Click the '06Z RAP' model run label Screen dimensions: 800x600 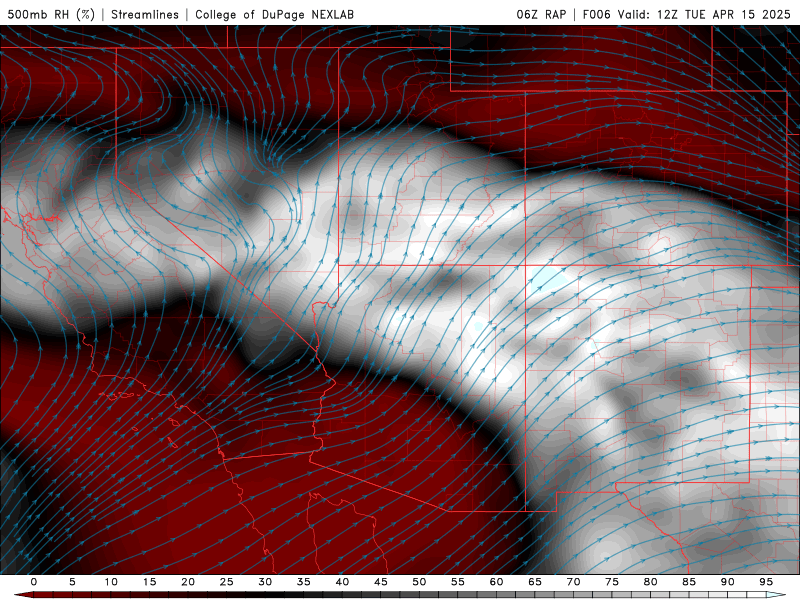(x=541, y=14)
